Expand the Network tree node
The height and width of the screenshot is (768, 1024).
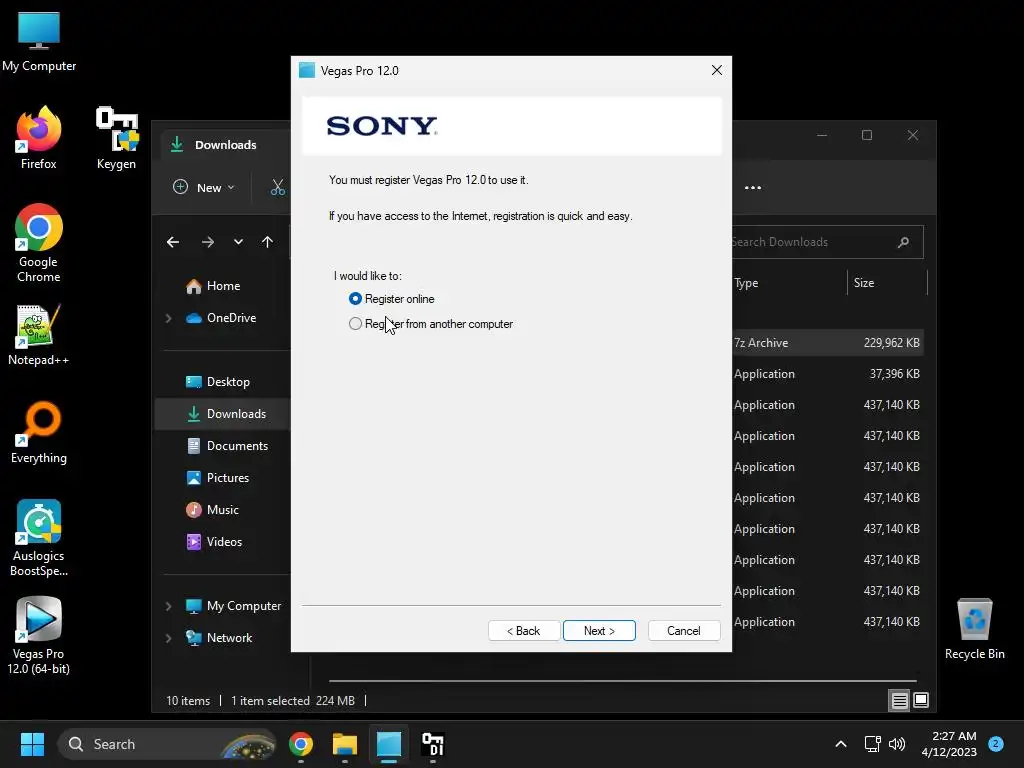pos(168,638)
